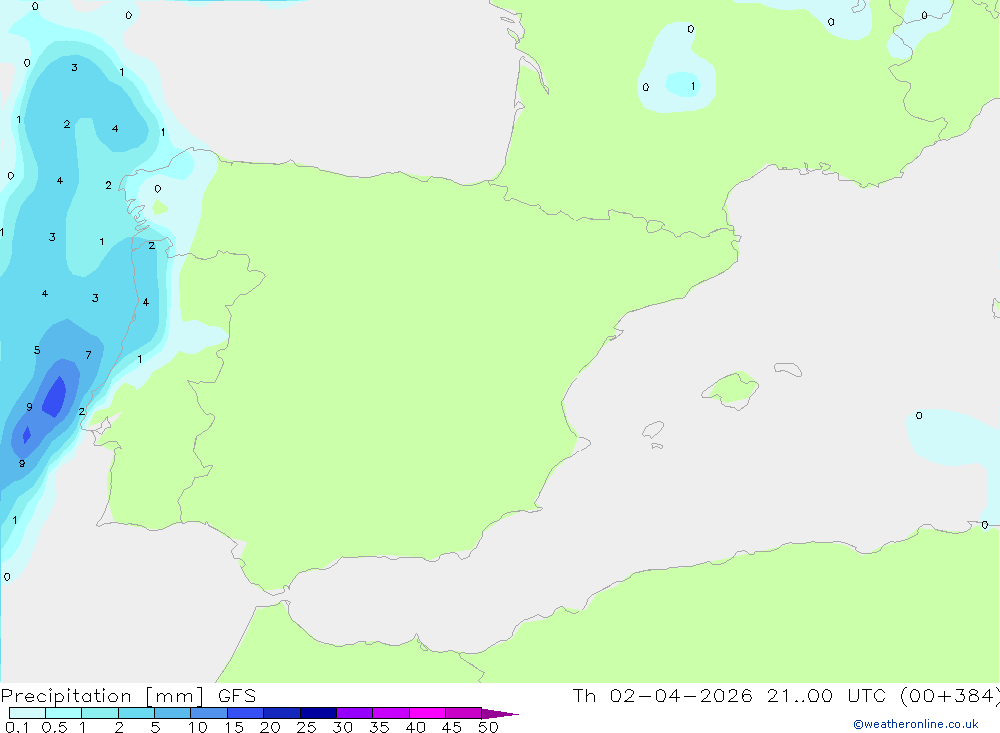Click the 0.1–0.5 mm legend color swatch
This screenshot has width=1000, height=733.
coord(27,713)
